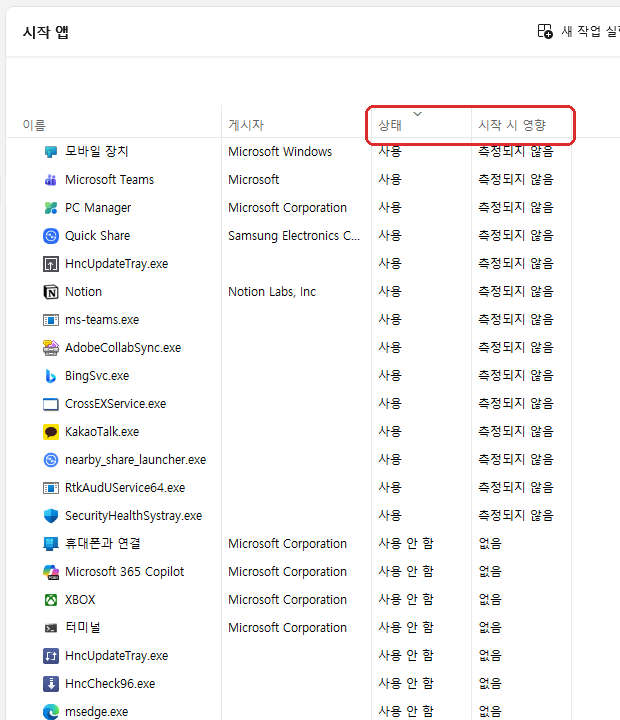
Task: Click 'Microsoft Corporation' in XBOX row
Action: click(287, 600)
